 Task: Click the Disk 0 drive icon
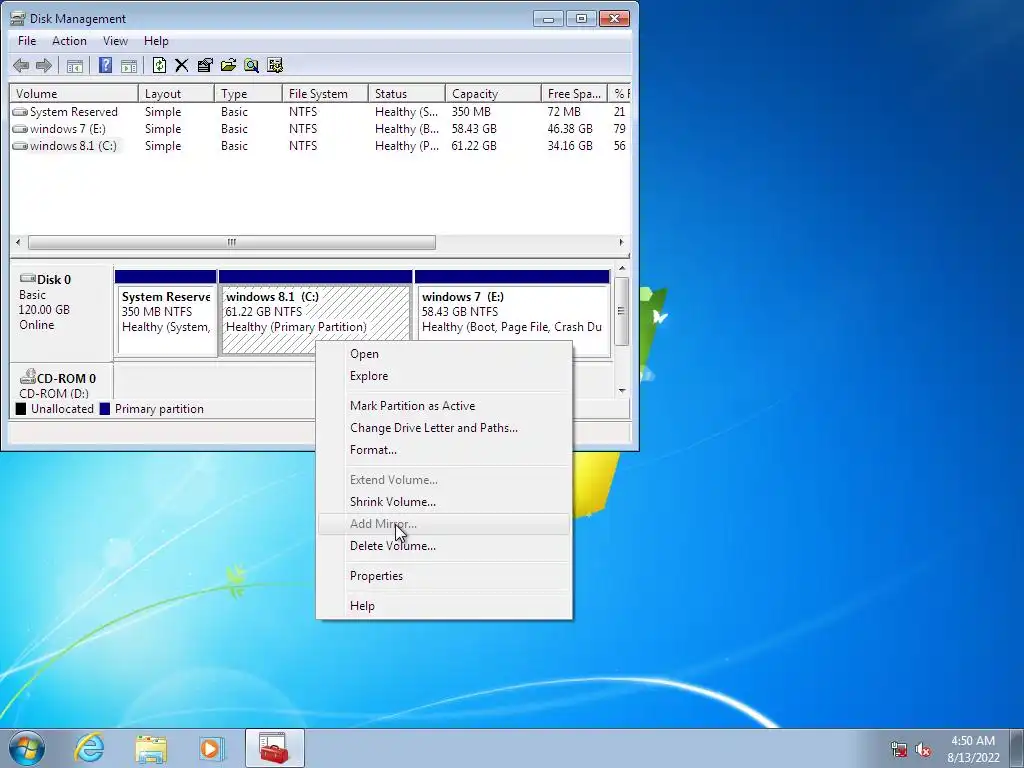pos(27,279)
